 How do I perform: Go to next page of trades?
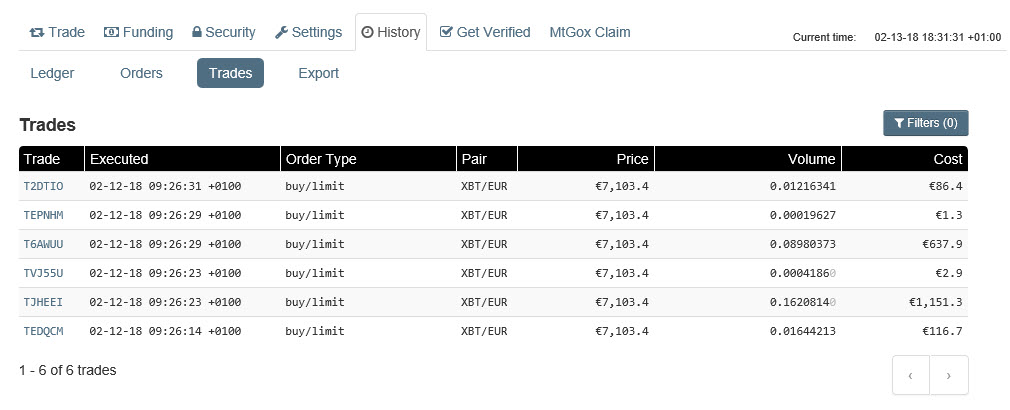click(948, 376)
